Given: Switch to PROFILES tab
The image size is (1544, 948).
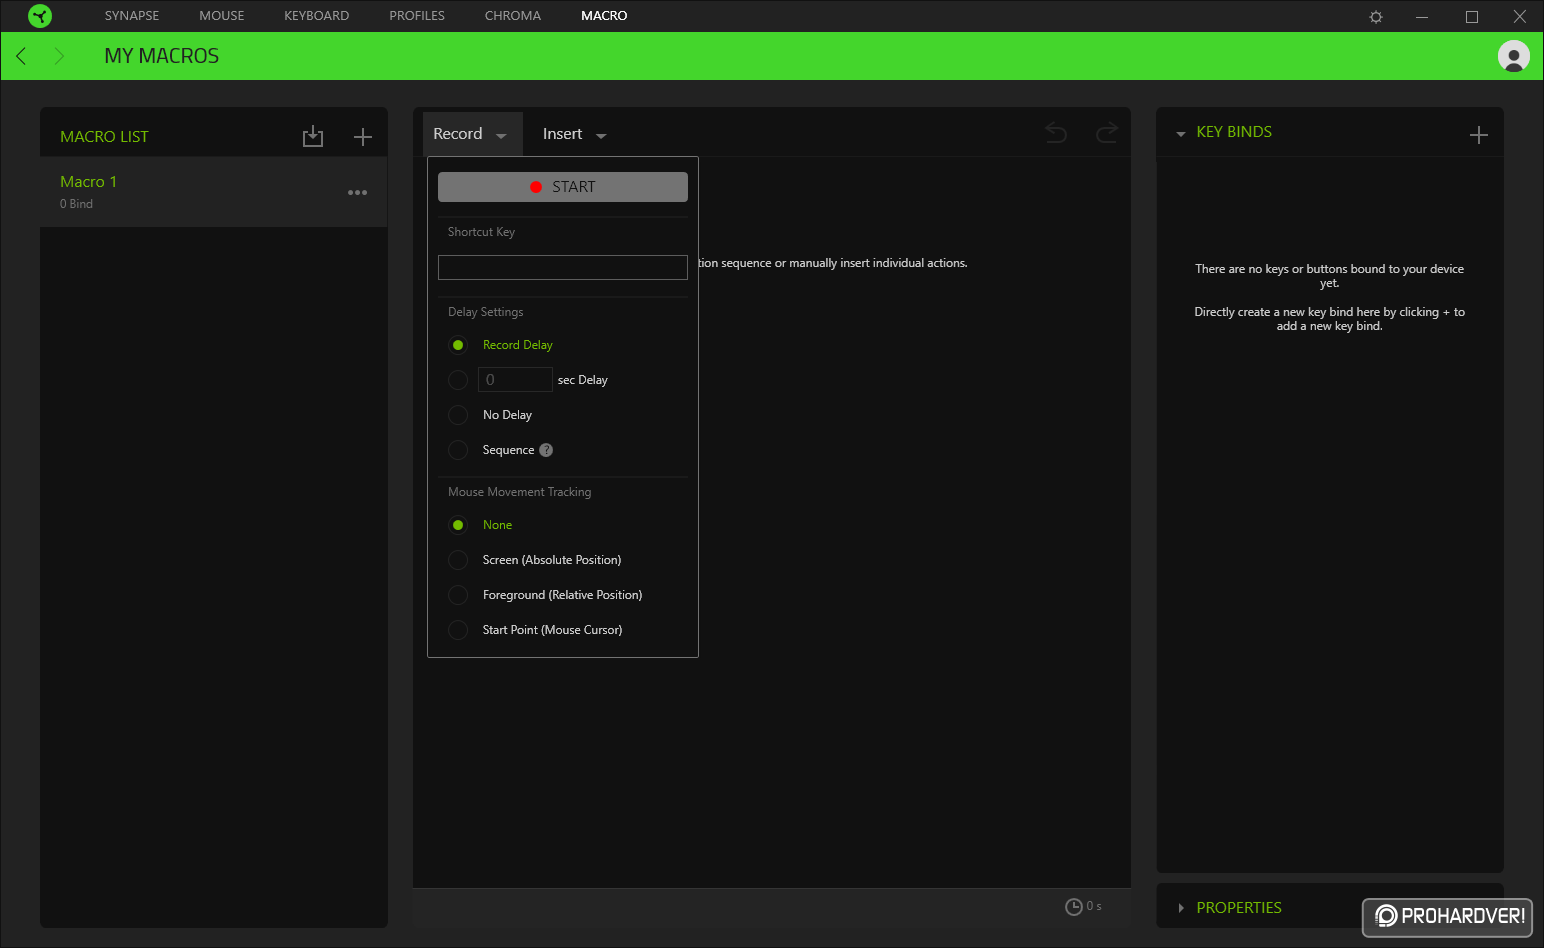Looking at the screenshot, I should coord(417,16).
